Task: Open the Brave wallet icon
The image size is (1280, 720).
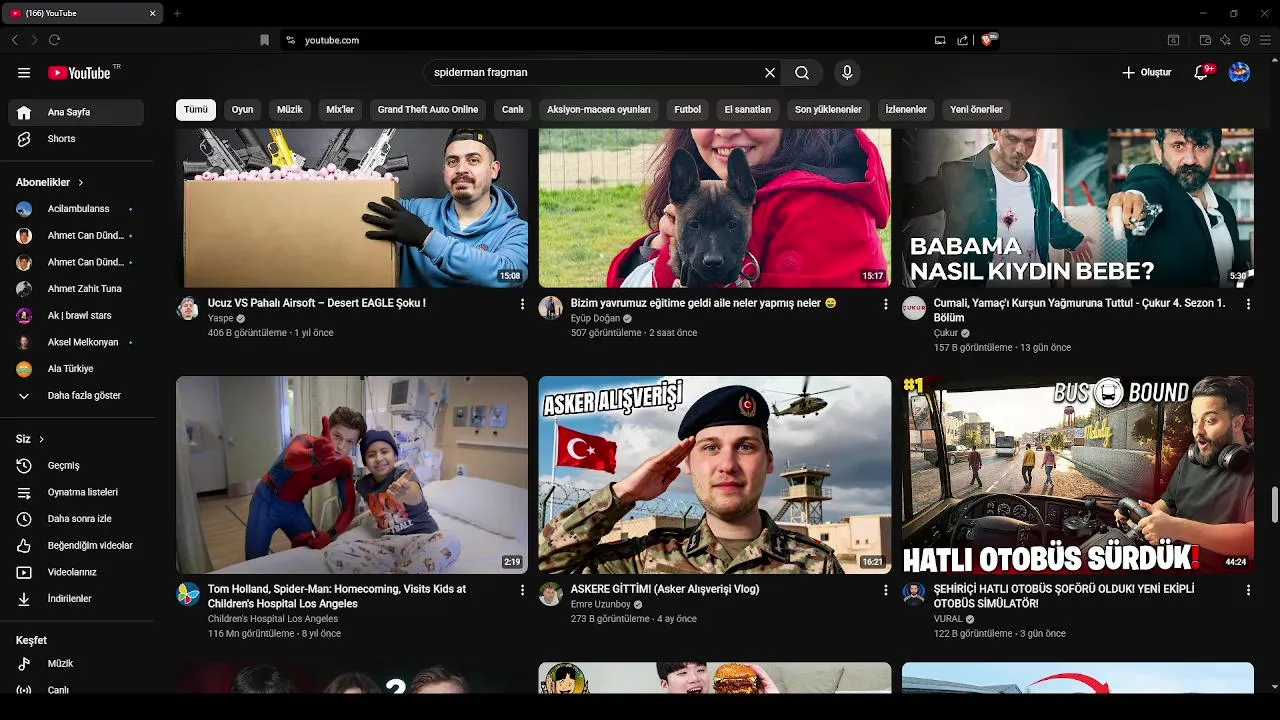Action: [x=1205, y=40]
